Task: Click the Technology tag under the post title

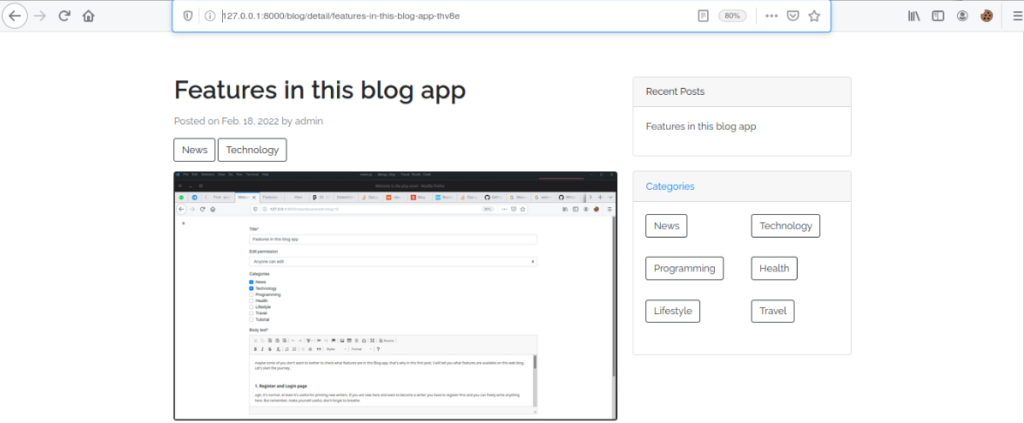Action: pyautogui.click(x=252, y=149)
